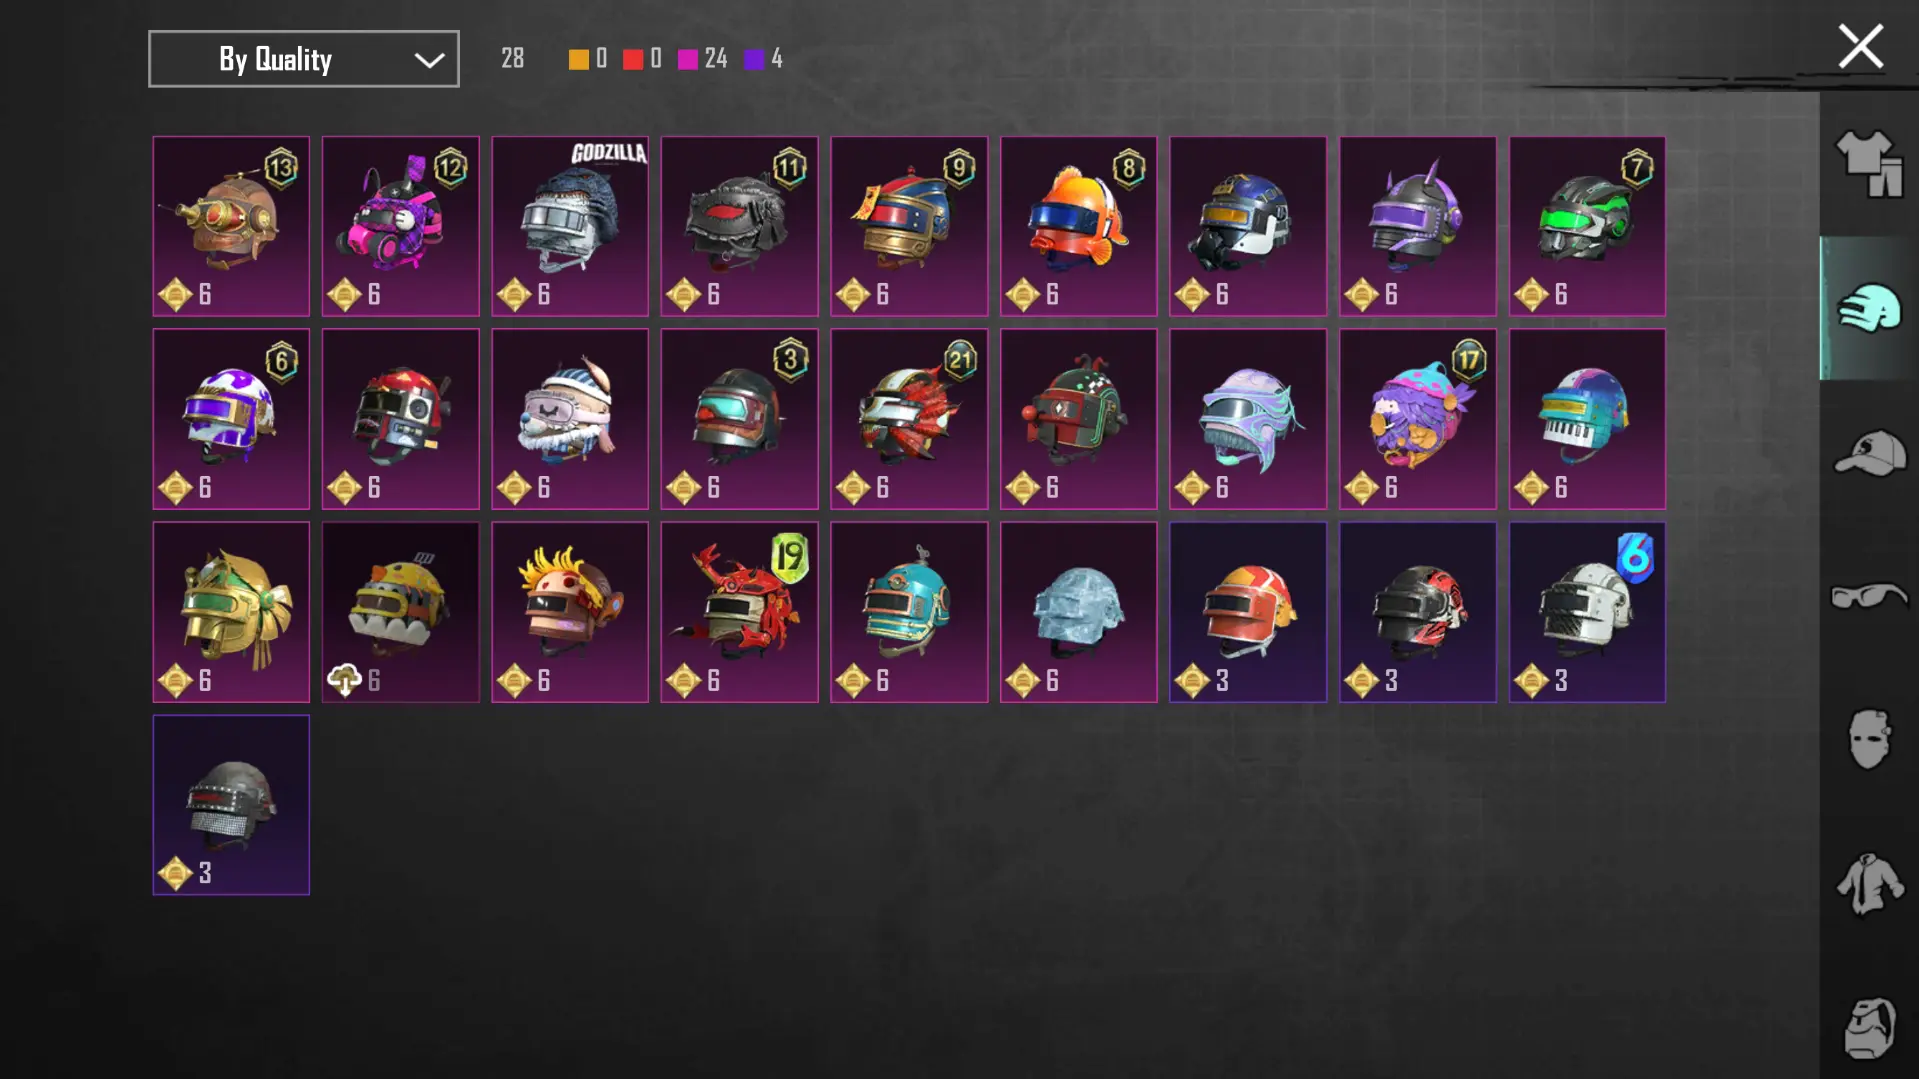Select the white helmet with blue 6 badge

coord(1587,612)
